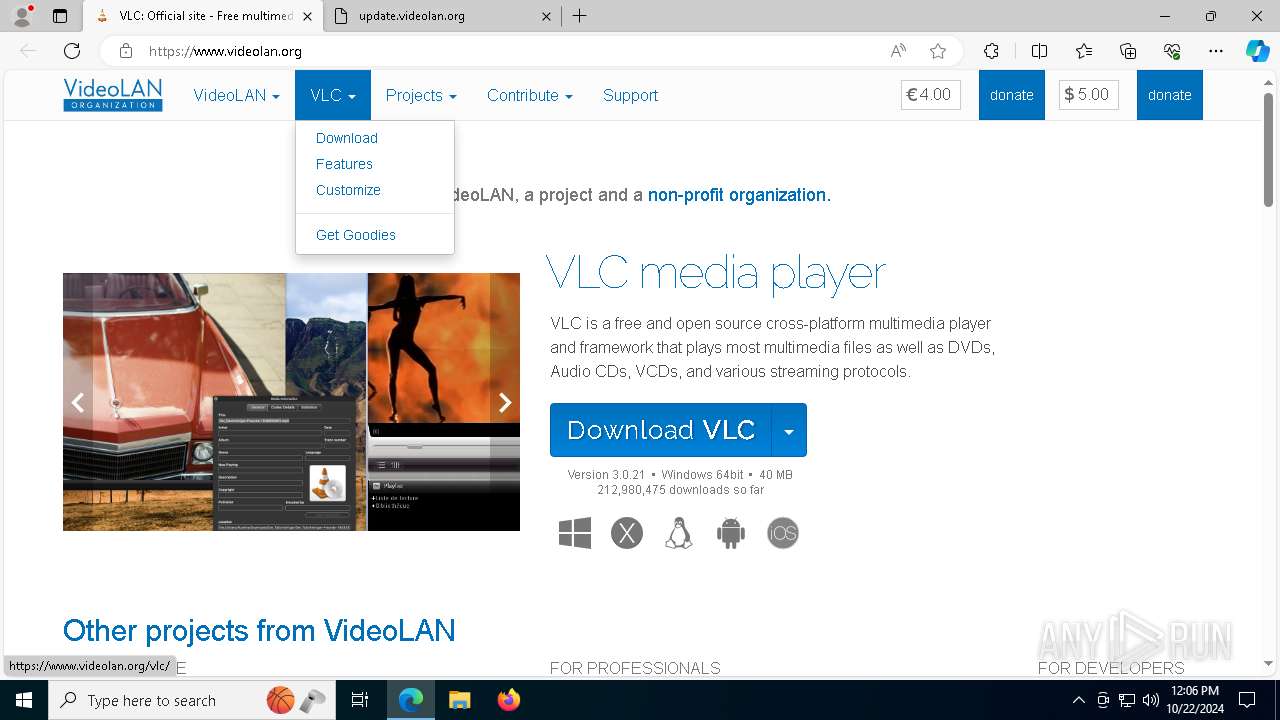1280x720 pixels.
Task: Refresh the browser page
Action: [x=72, y=51]
